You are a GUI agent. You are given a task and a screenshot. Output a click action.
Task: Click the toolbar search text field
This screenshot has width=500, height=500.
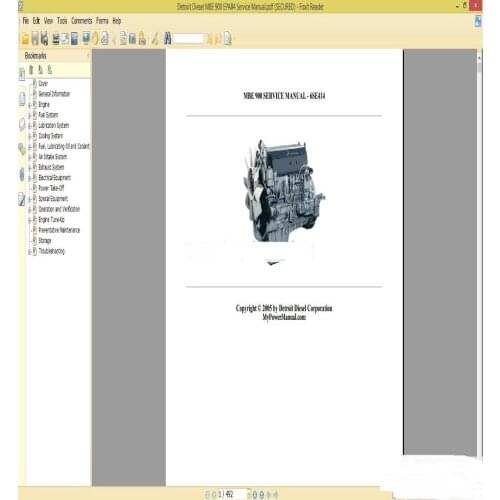click(x=188, y=39)
